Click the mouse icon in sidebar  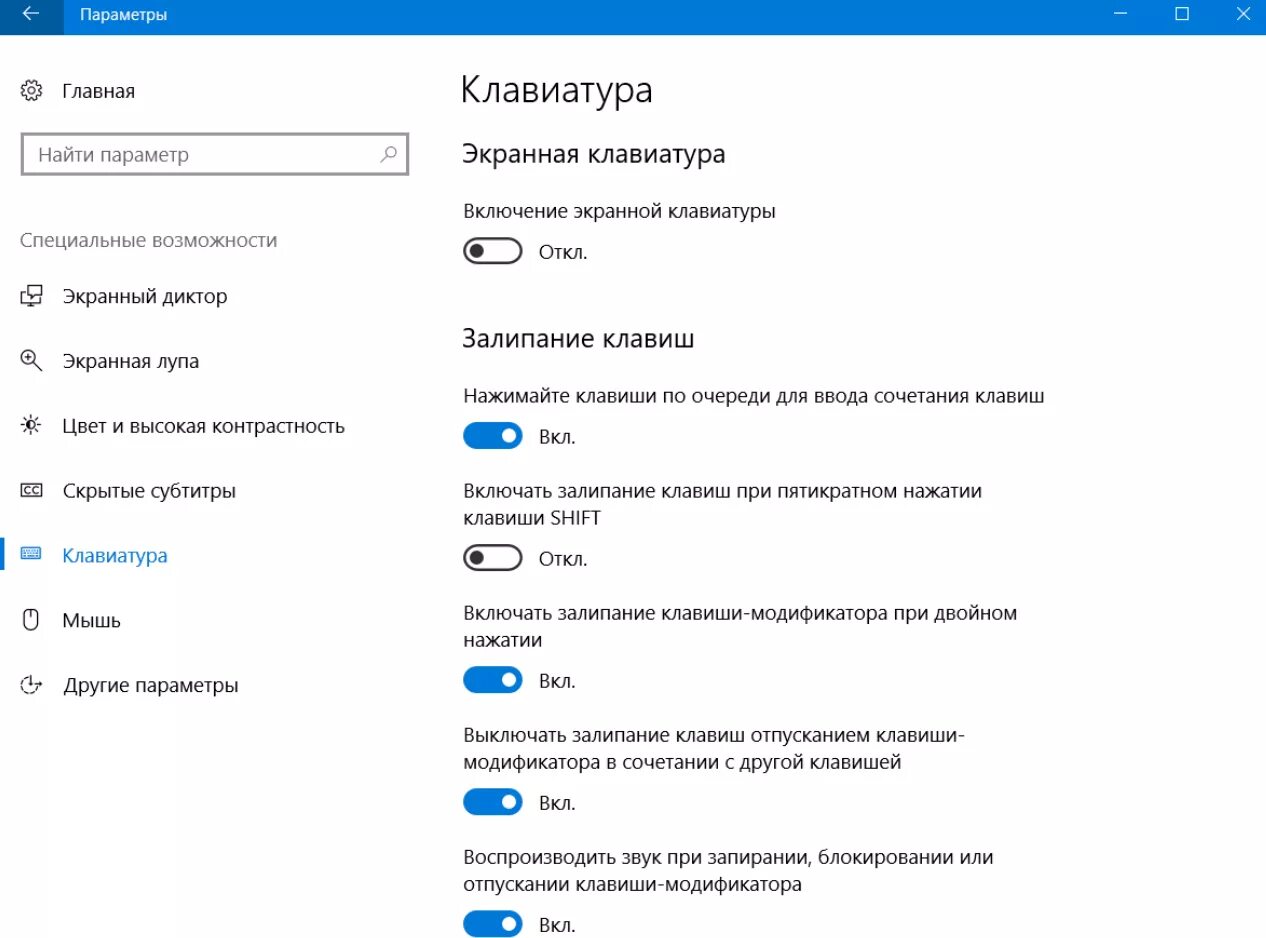click(31, 620)
